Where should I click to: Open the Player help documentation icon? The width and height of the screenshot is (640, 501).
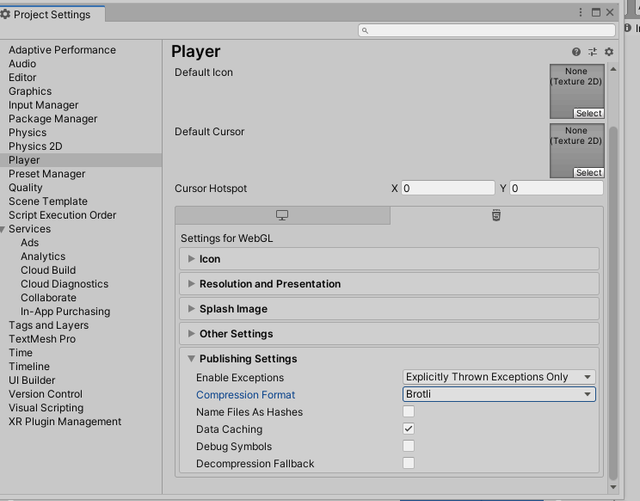[576, 51]
